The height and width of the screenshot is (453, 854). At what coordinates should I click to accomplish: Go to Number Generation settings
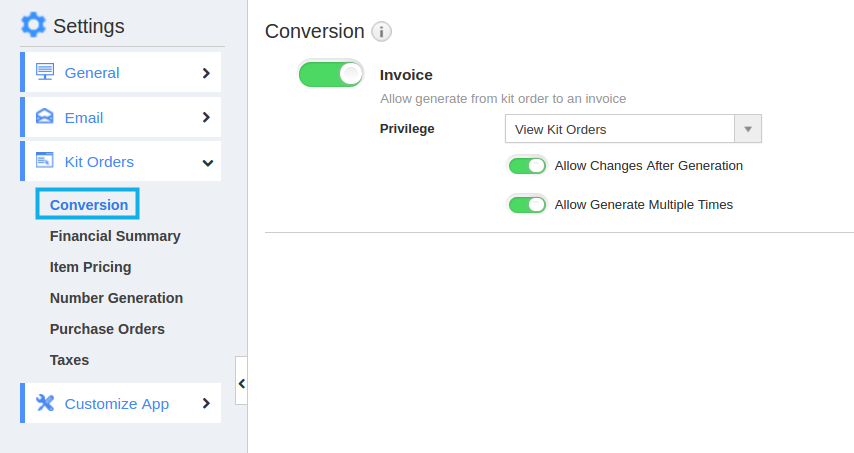116,298
